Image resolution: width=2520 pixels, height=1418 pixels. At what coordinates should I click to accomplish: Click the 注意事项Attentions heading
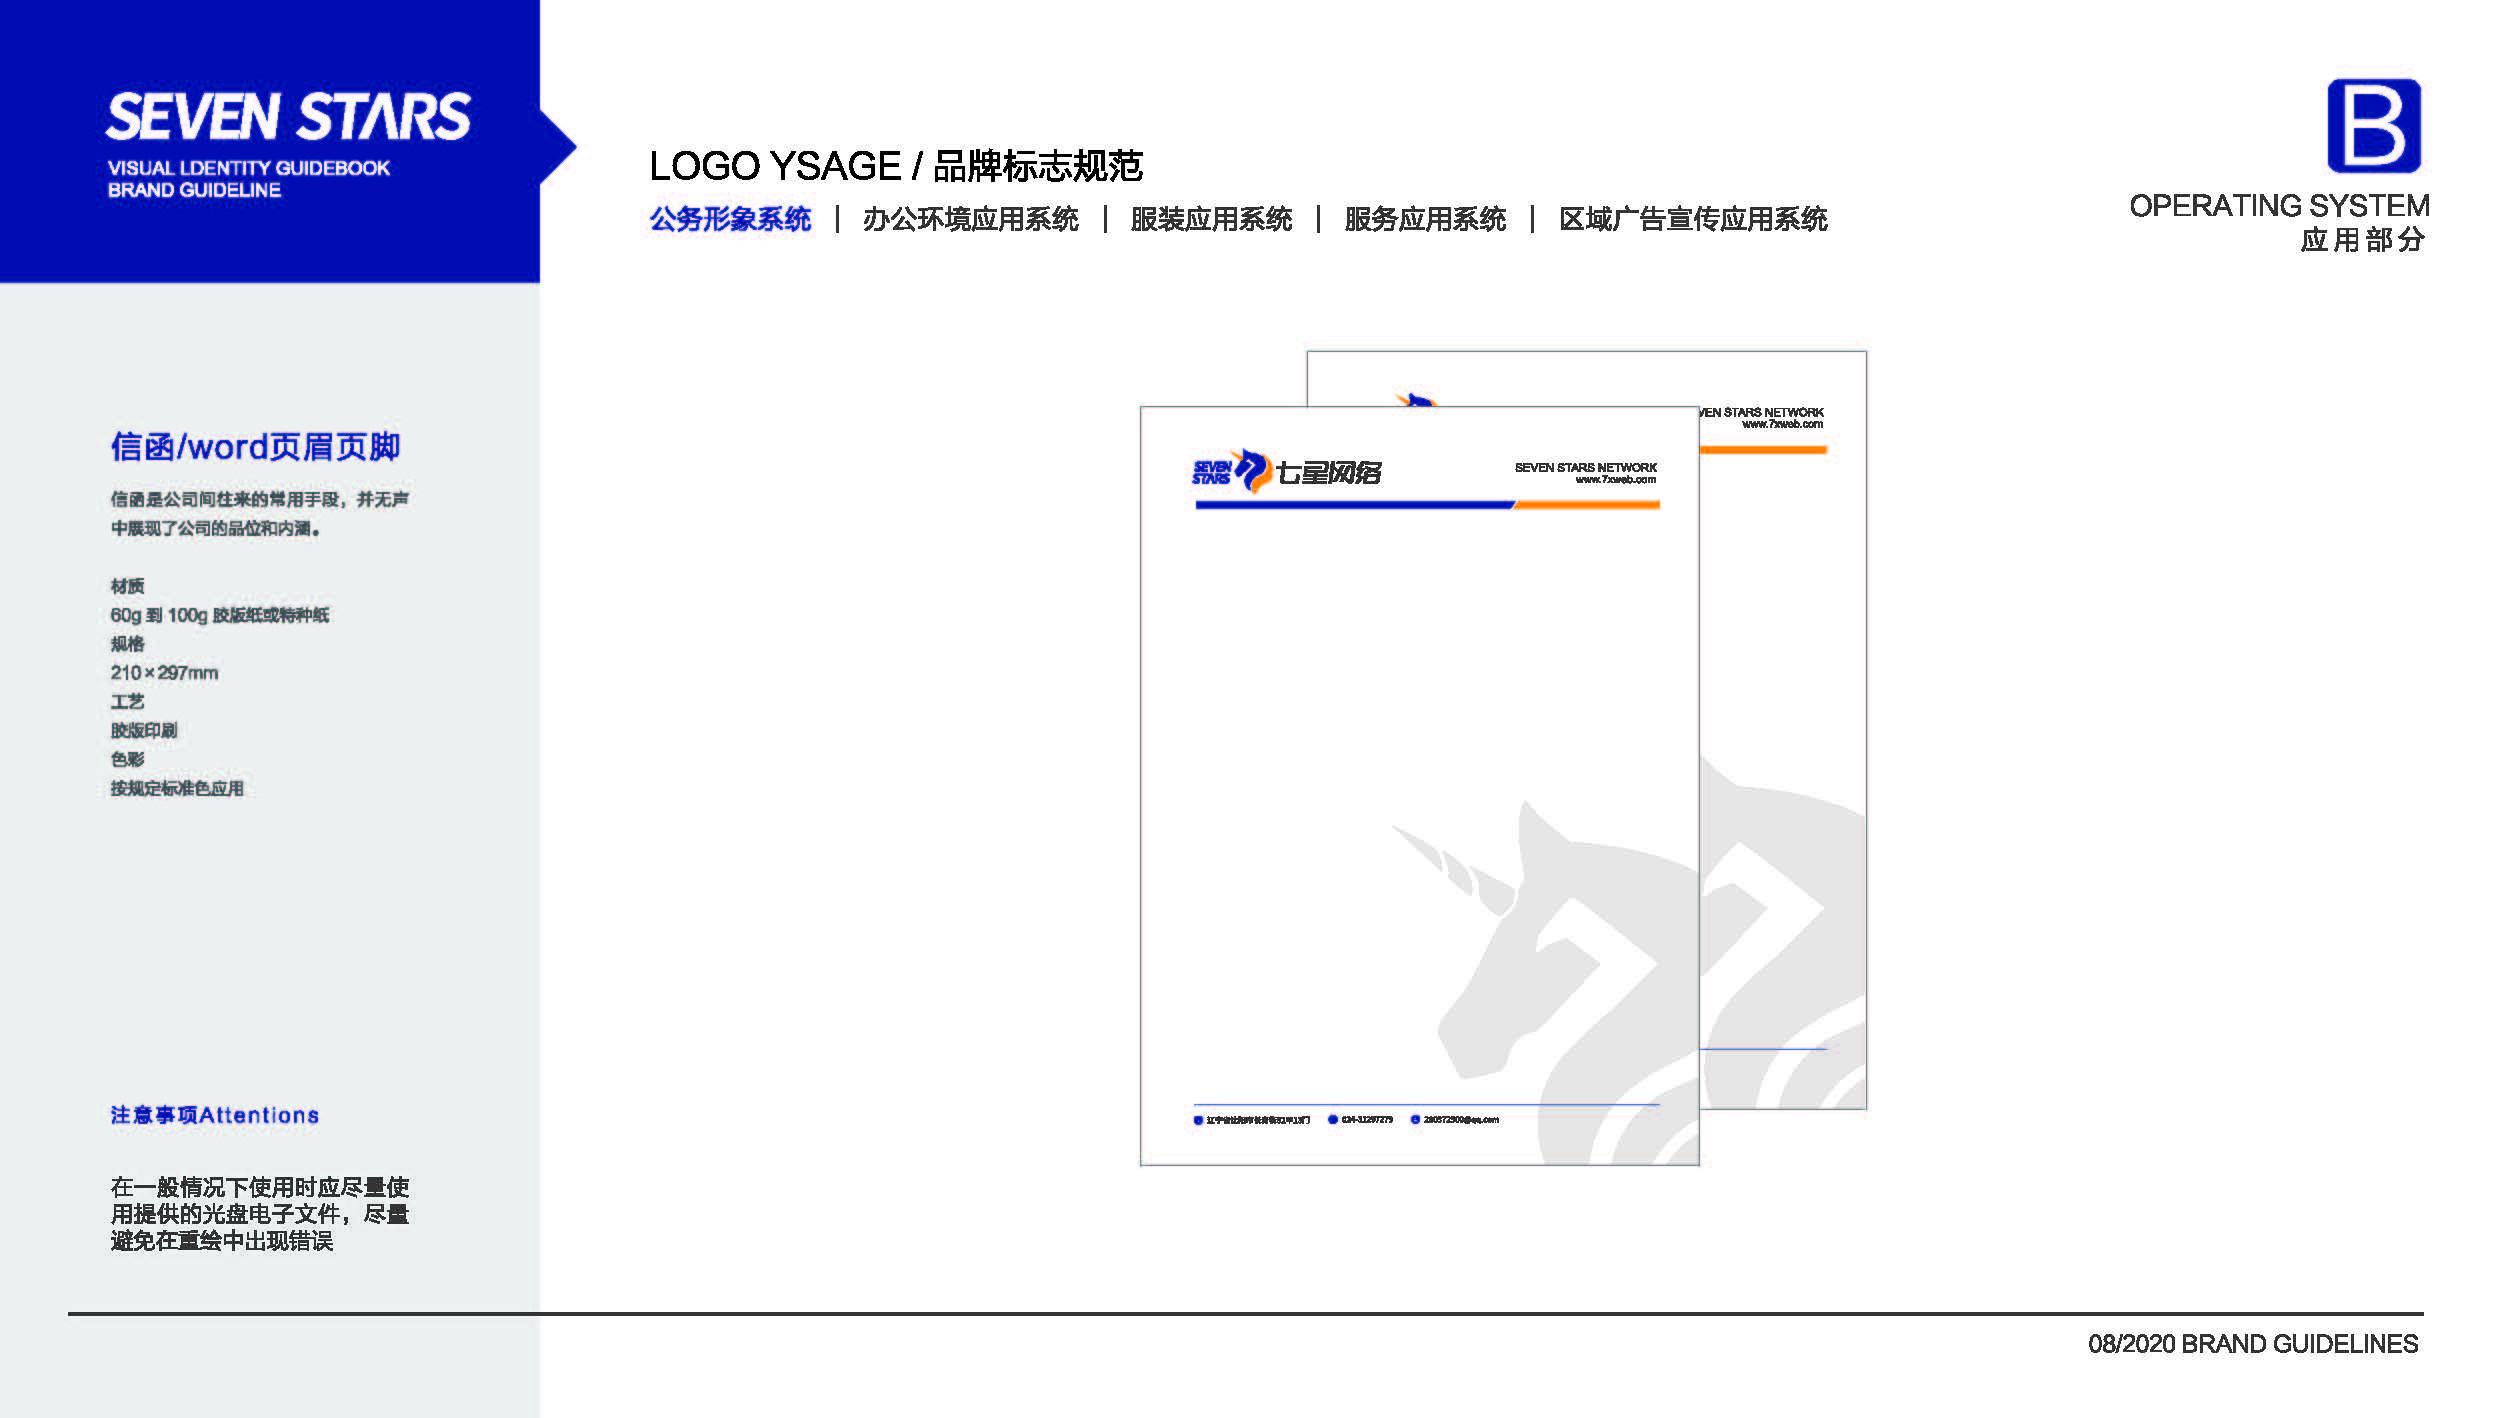coord(214,1115)
